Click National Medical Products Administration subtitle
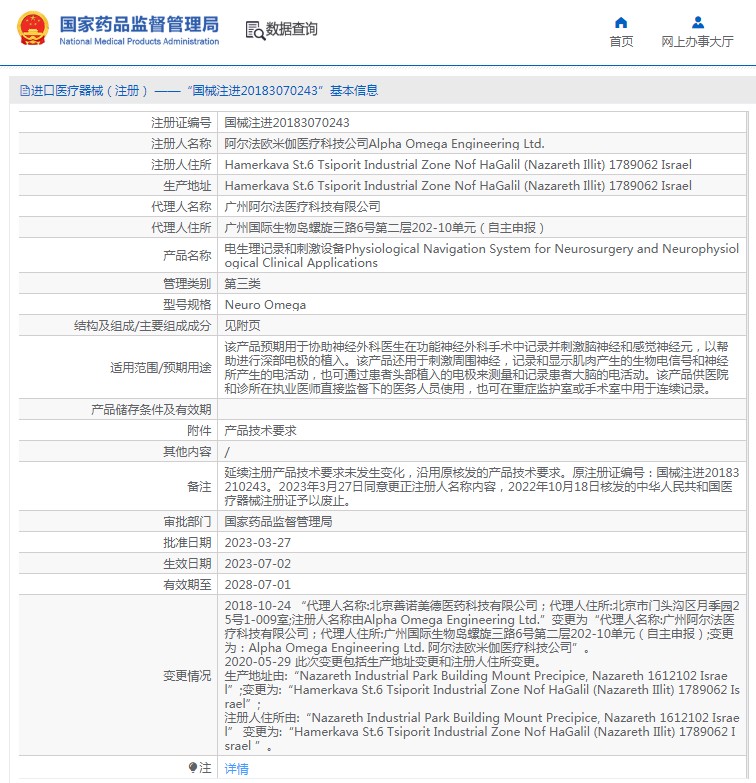The height and width of the screenshot is (783, 756). coord(139,41)
